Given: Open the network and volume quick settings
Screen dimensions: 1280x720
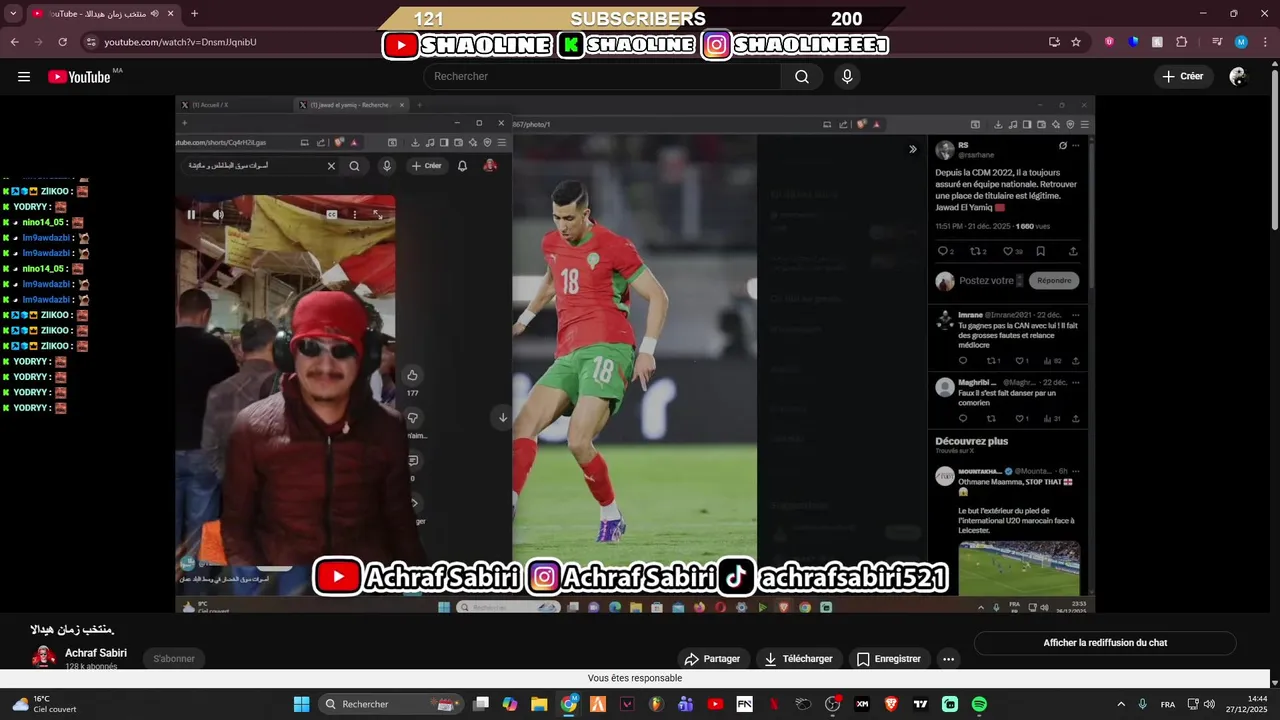Looking at the screenshot, I should [x=1201, y=704].
